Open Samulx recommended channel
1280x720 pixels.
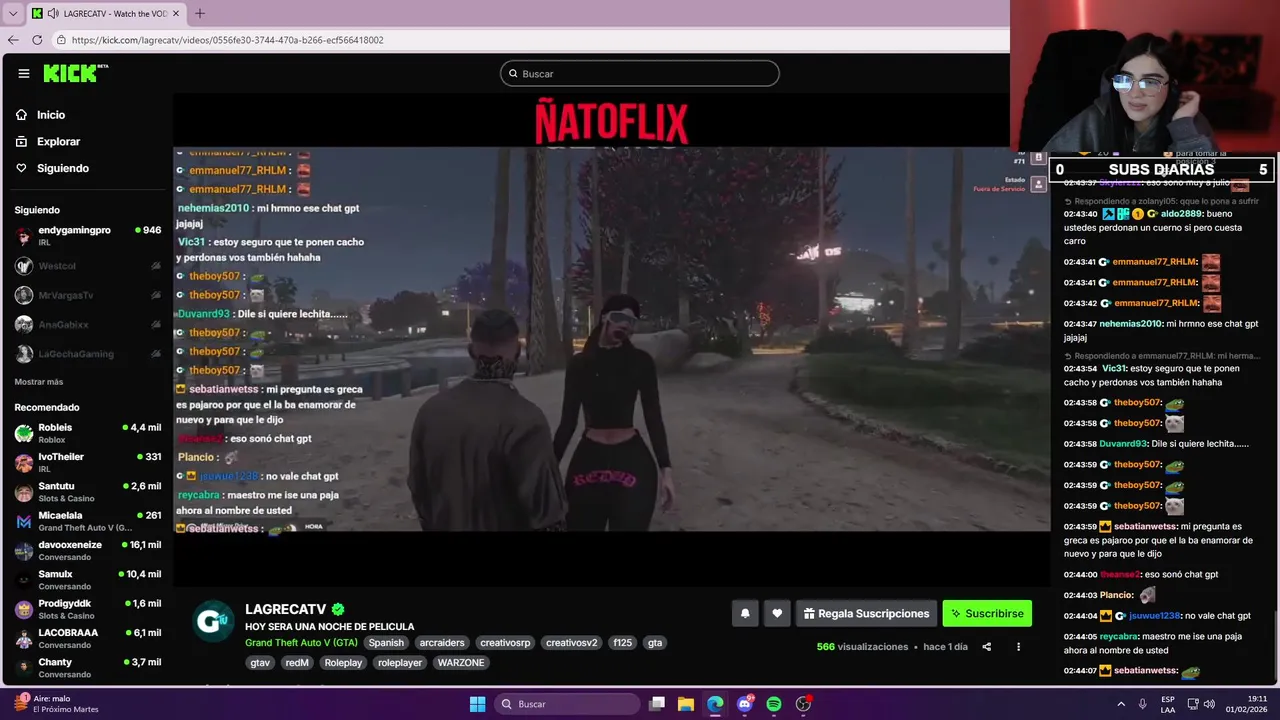click(x=87, y=580)
